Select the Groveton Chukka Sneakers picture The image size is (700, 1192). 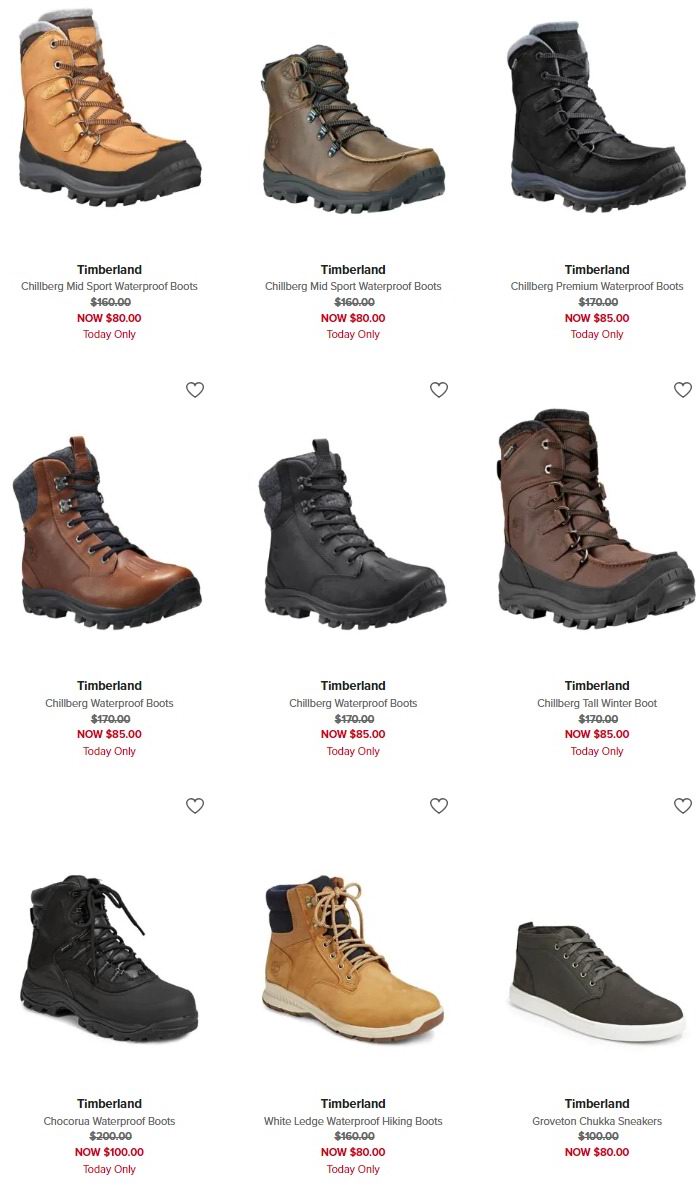pyautogui.click(x=597, y=982)
